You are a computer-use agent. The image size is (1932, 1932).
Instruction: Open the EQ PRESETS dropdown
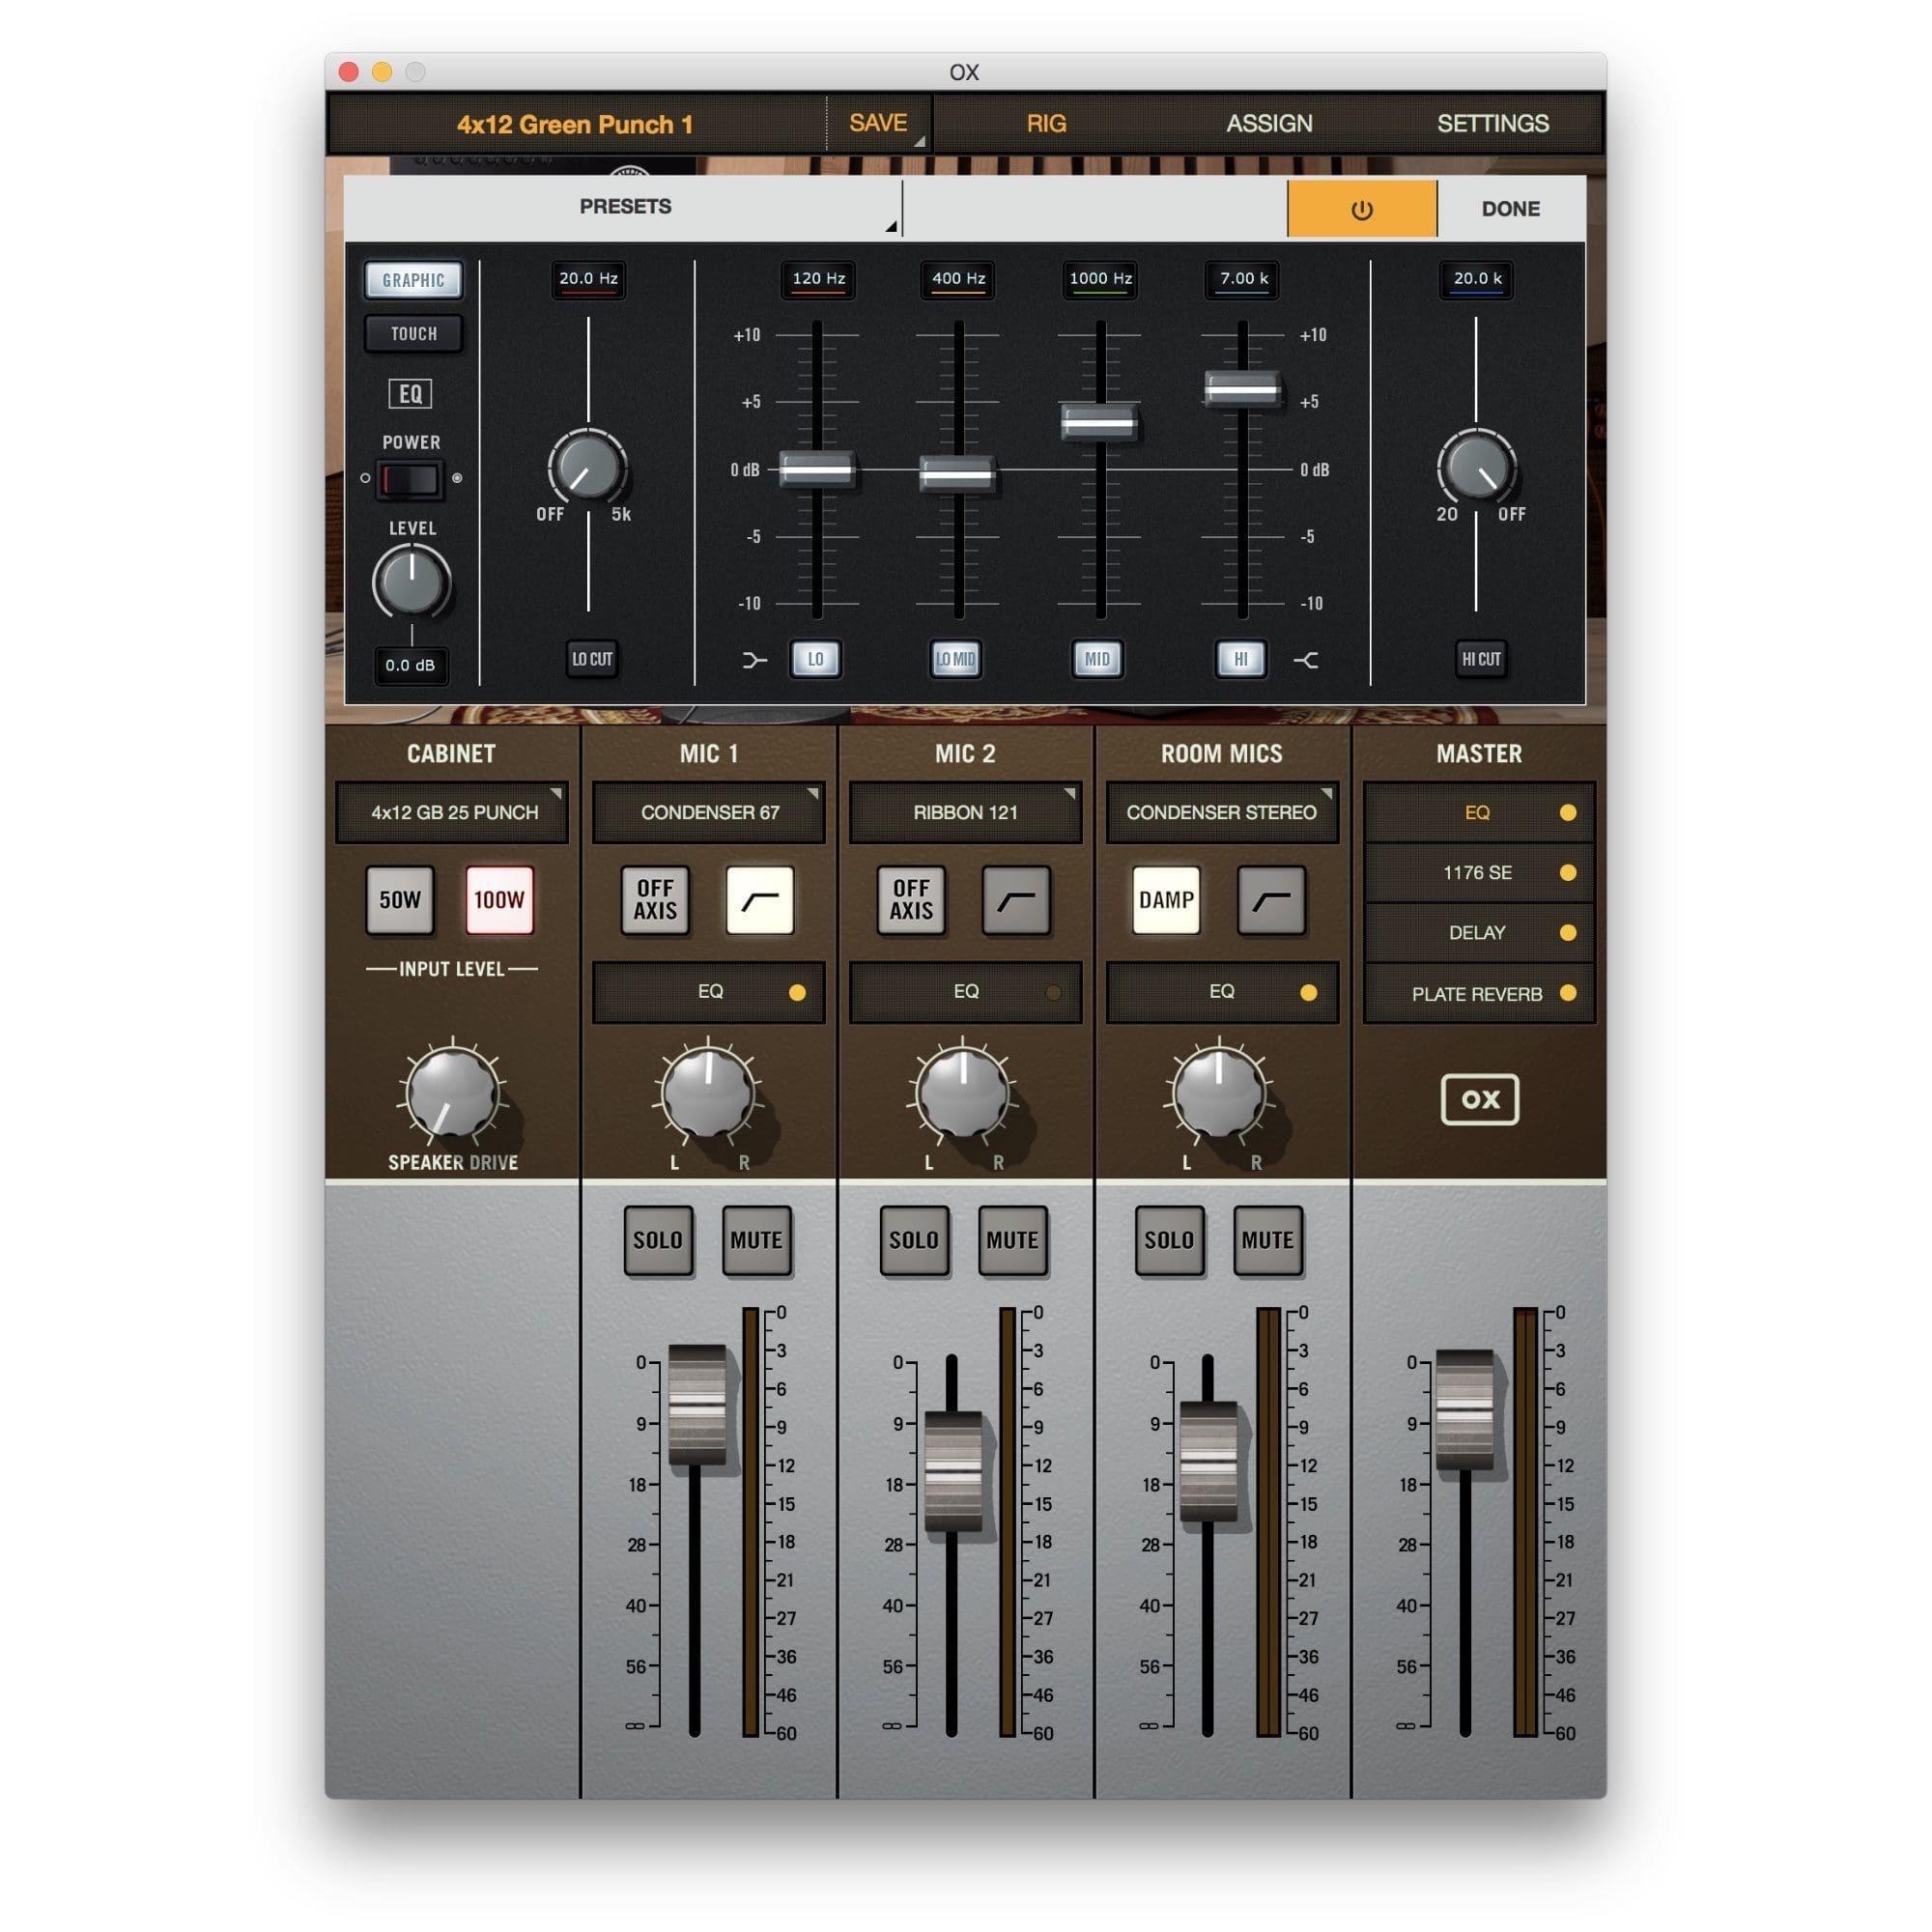pyautogui.click(x=625, y=207)
